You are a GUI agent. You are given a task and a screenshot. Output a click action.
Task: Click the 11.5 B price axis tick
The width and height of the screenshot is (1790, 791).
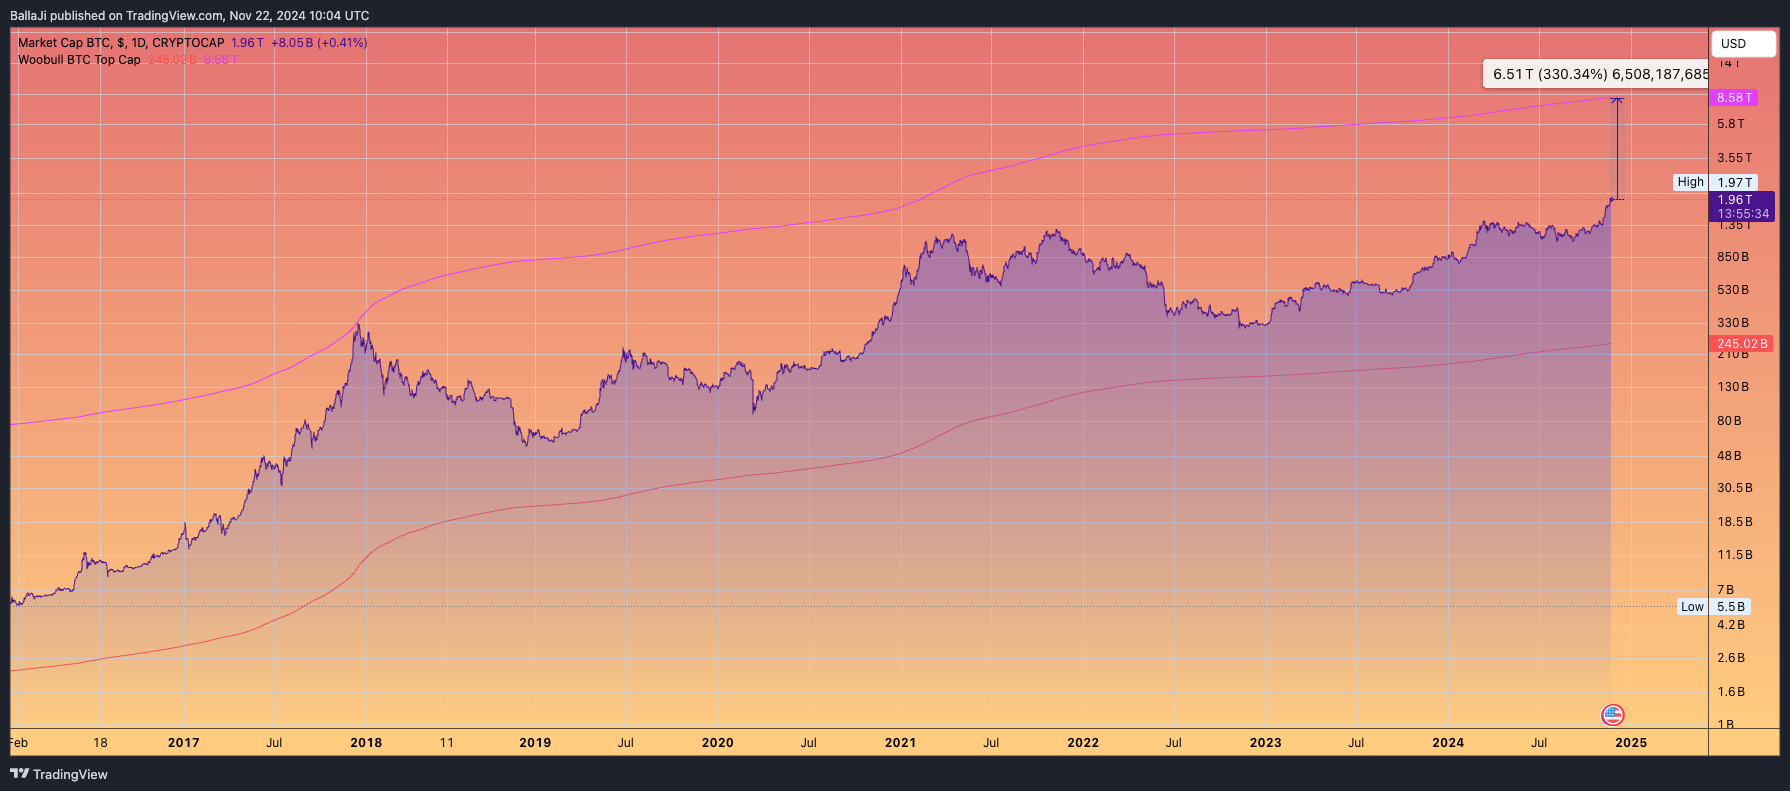point(1734,555)
